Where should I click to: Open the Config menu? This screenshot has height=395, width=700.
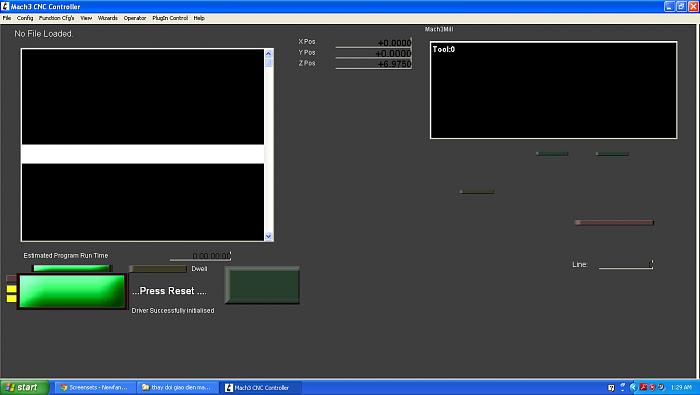pos(25,18)
